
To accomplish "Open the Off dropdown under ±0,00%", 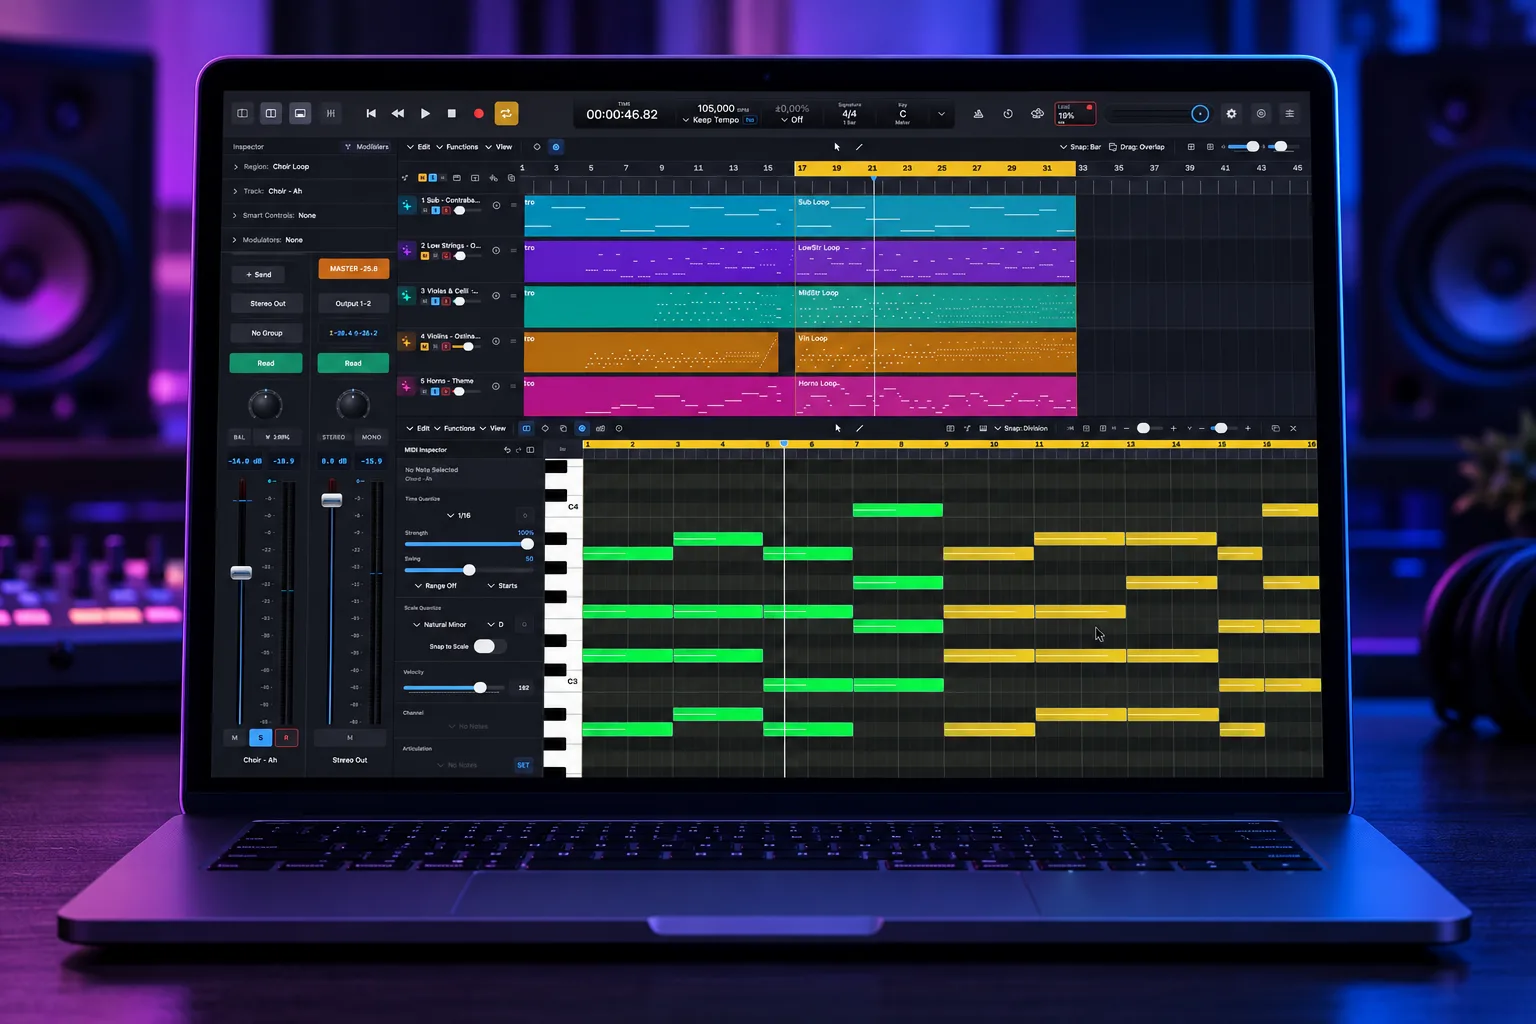I will pos(792,120).
